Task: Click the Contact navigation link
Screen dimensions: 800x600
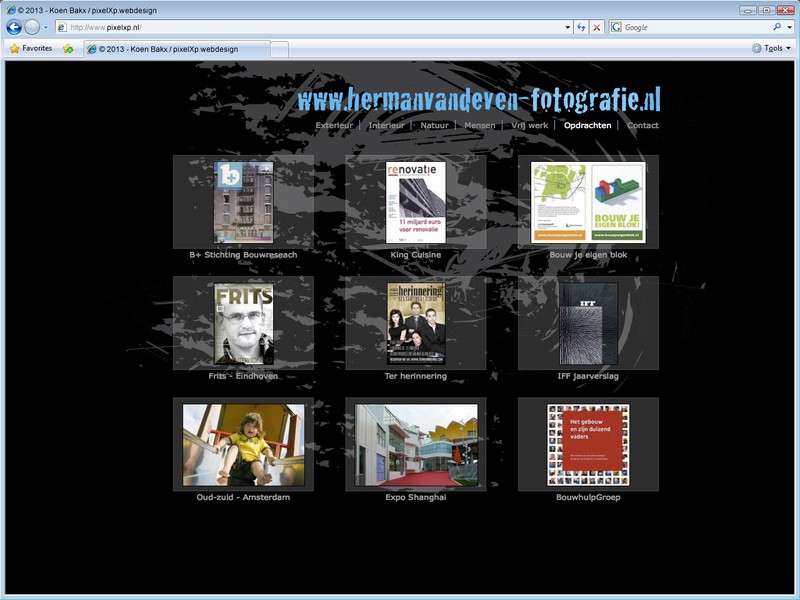Action: [x=642, y=126]
